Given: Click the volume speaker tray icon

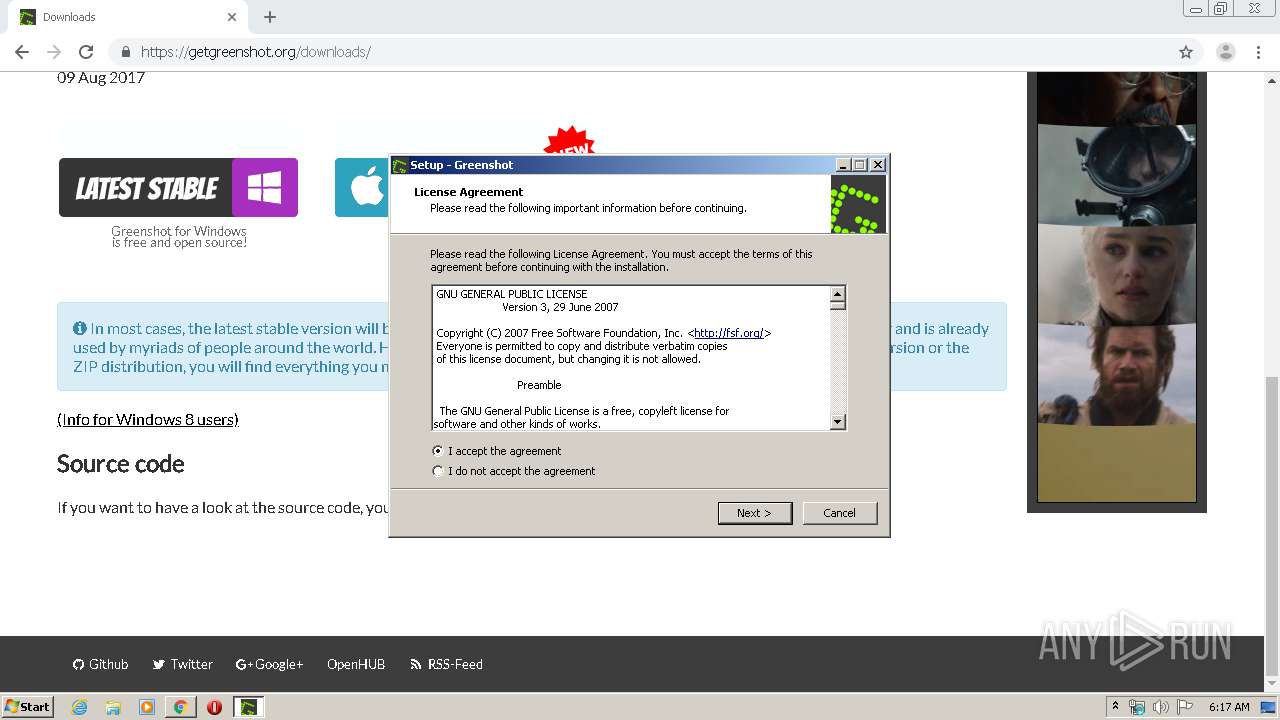Looking at the screenshot, I should (1160, 707).
